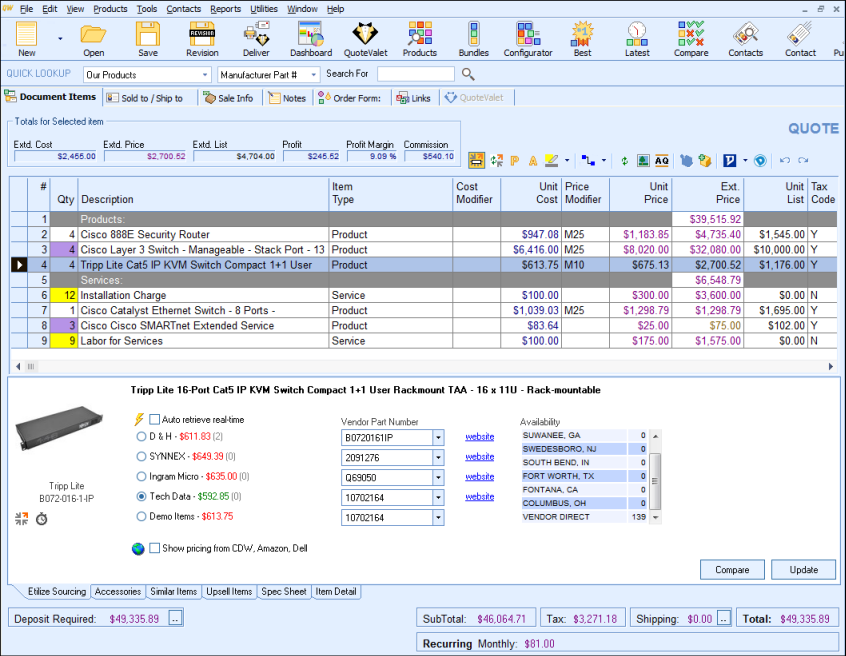The image size is (846, 656).
Task: Open the Our Products dropdown
Action: click(x=205, y=74)
